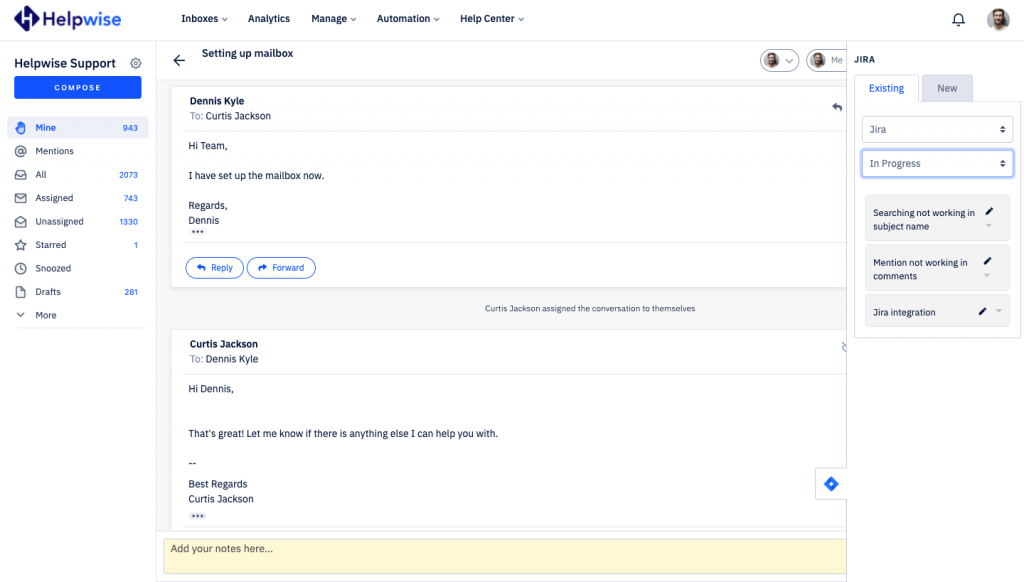
Task: Open the assignee avatar dropdown
Action: tap(779, 61)
